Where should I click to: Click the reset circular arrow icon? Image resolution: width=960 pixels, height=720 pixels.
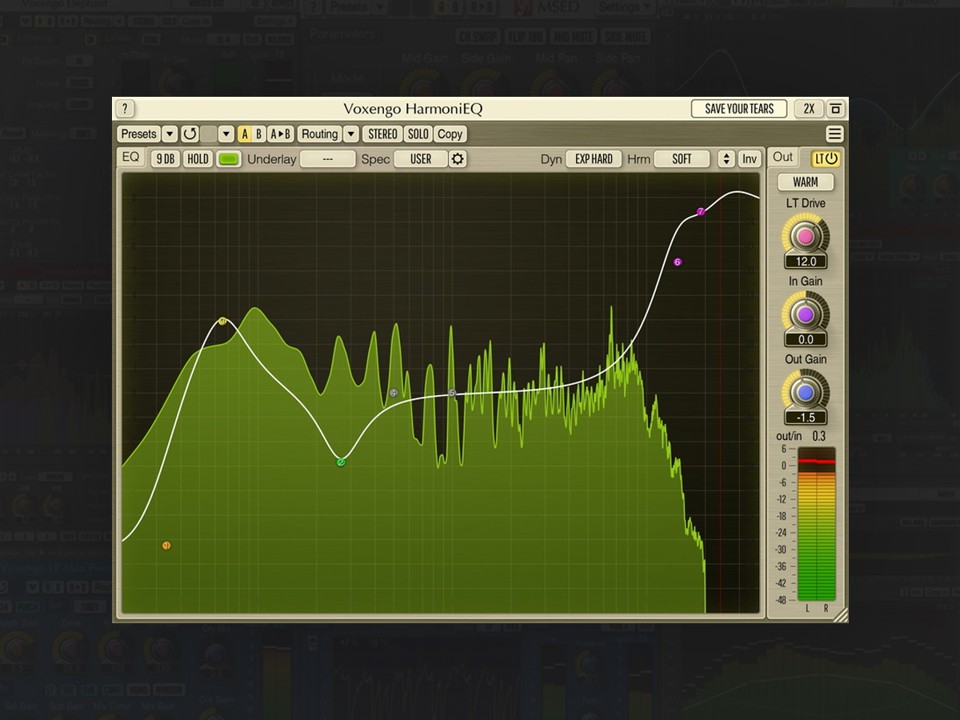click(190, 134)
